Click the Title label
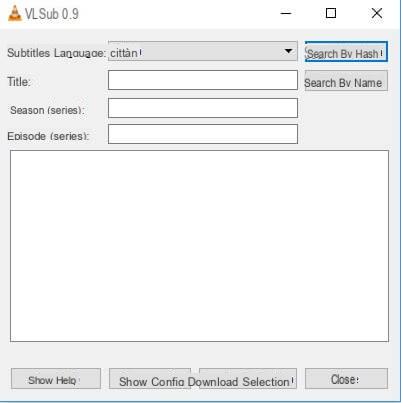401x403 pixels. click(19, 82)
